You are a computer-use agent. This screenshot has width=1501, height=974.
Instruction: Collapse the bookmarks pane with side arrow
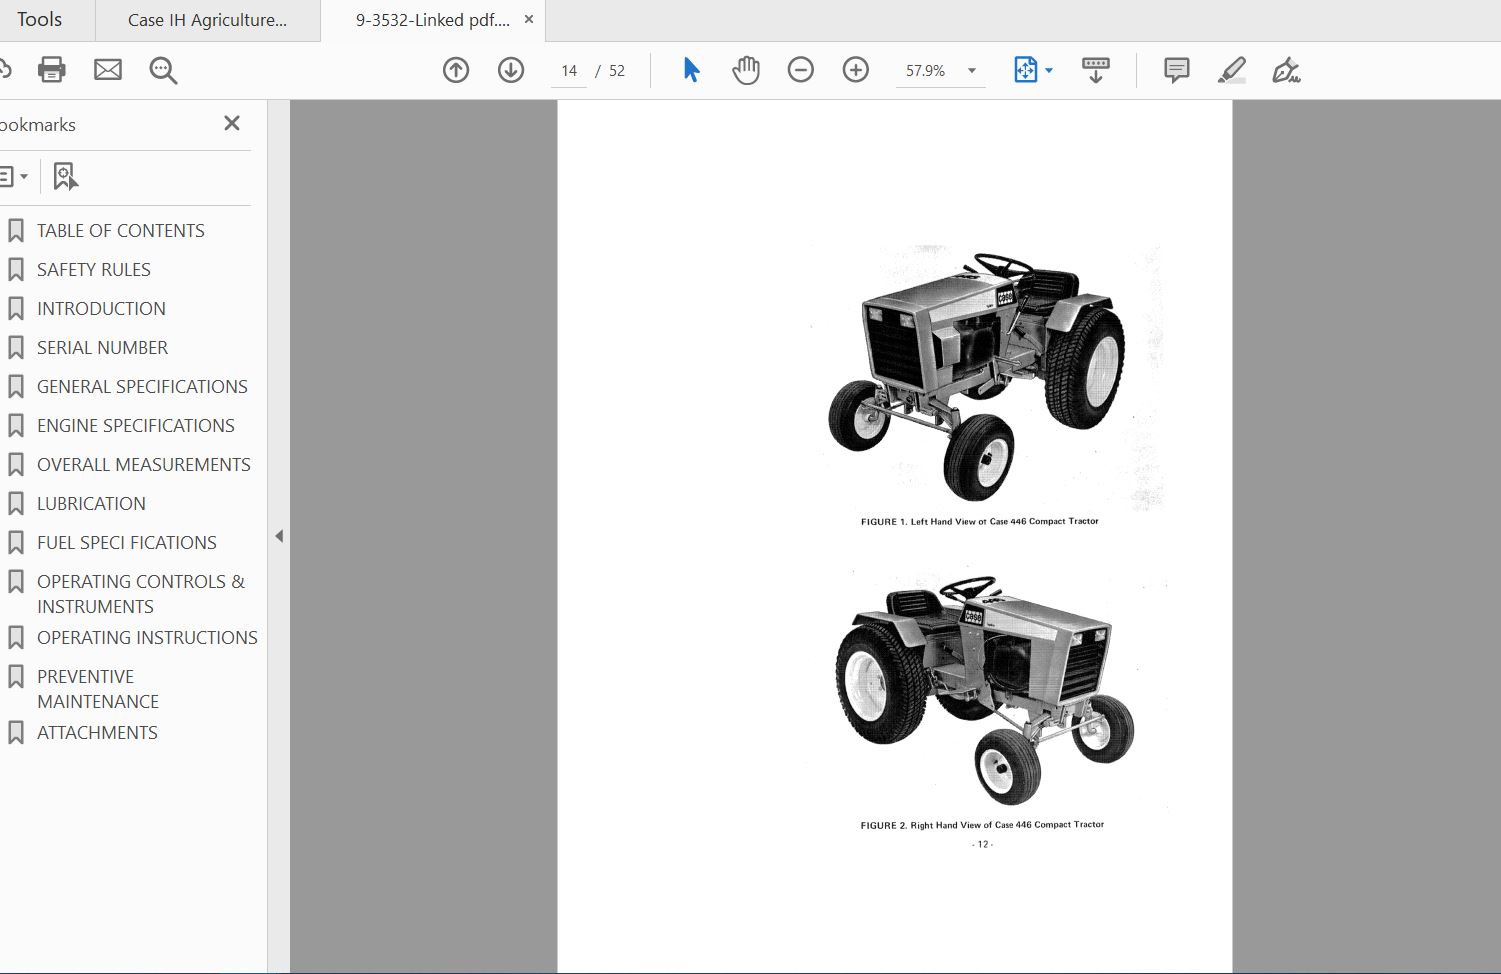[279, 536]
